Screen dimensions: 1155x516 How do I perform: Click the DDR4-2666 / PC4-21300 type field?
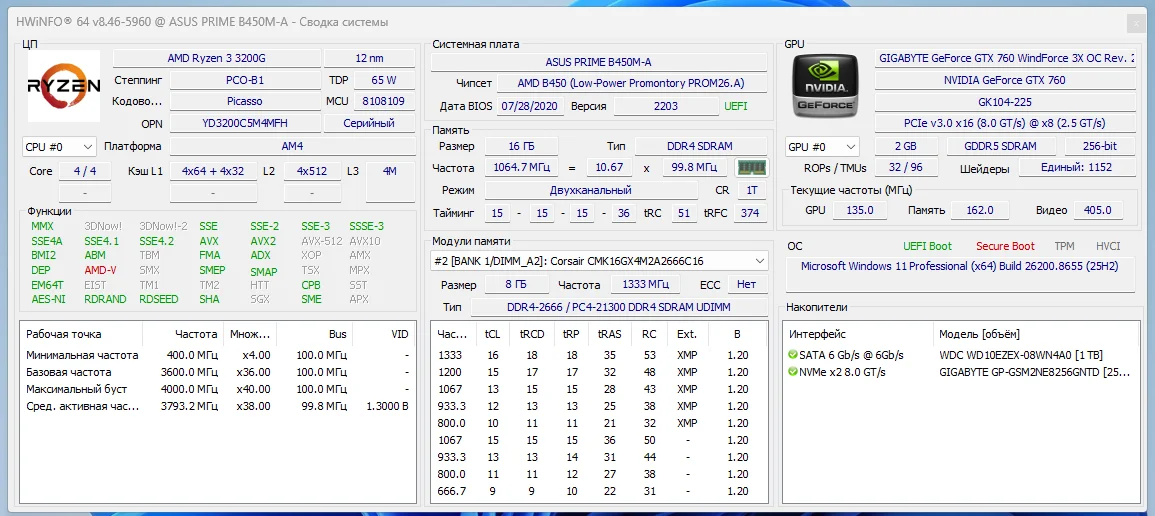click(619, 307)
